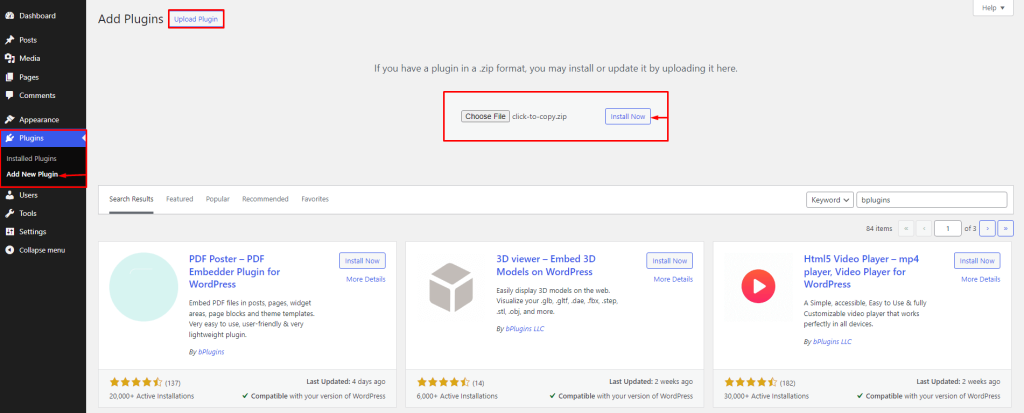Open Installed Plugins submenu item
This screenshot has height=413, width=1024.
(31, 158)
